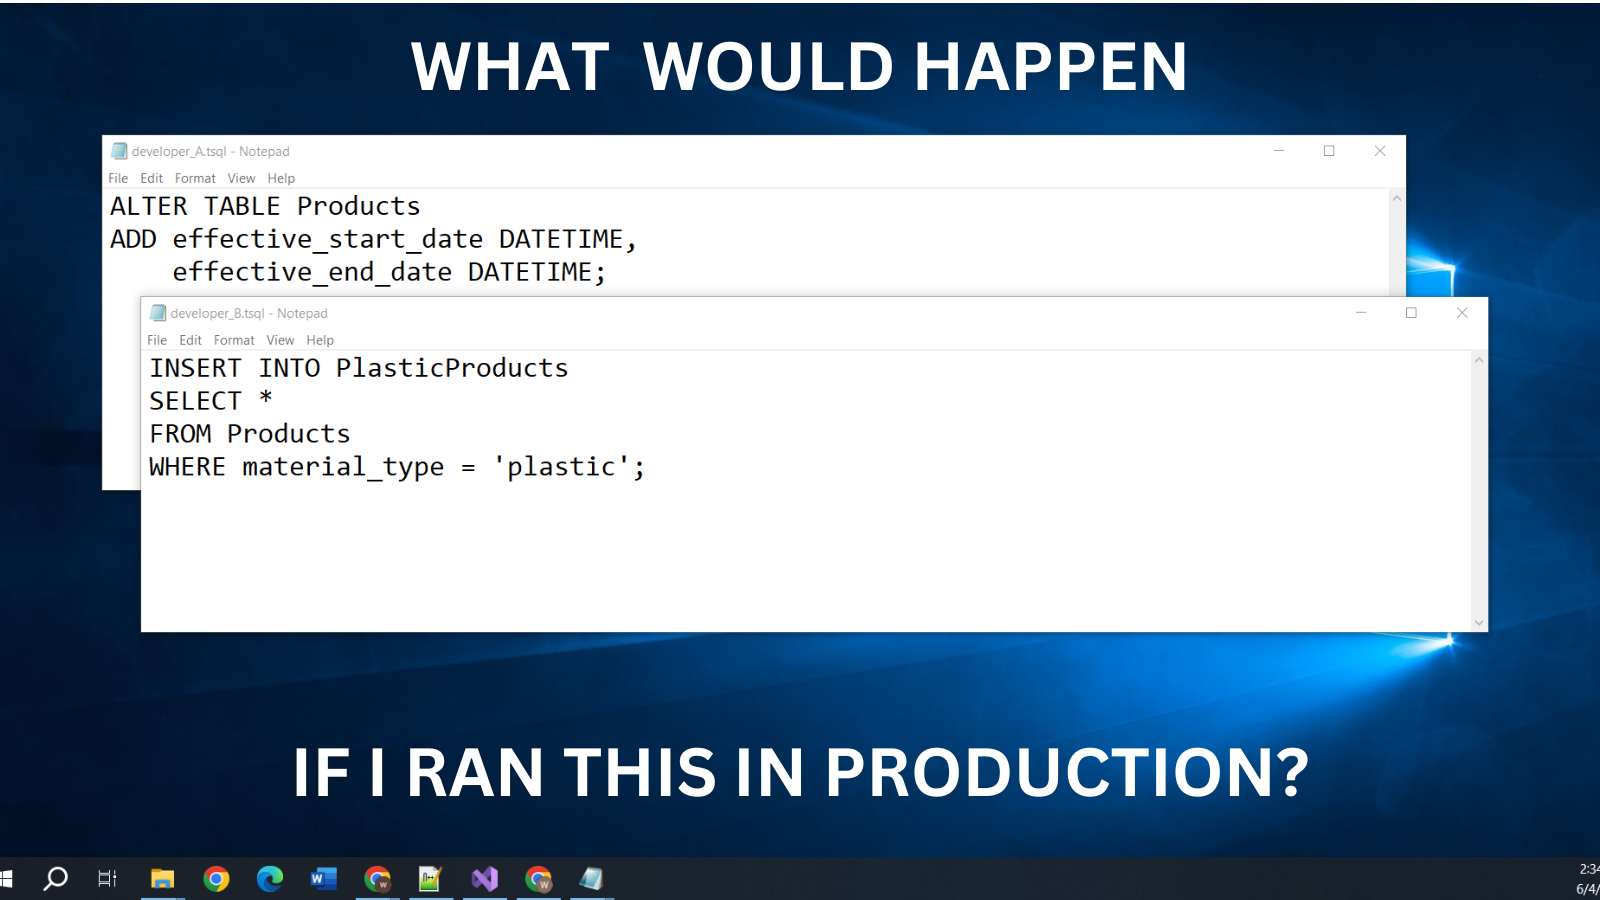Open Help menu in developer_B.tsql Notepad
The height and width of the screenshot is (900, 1600).
click(320, 340)
